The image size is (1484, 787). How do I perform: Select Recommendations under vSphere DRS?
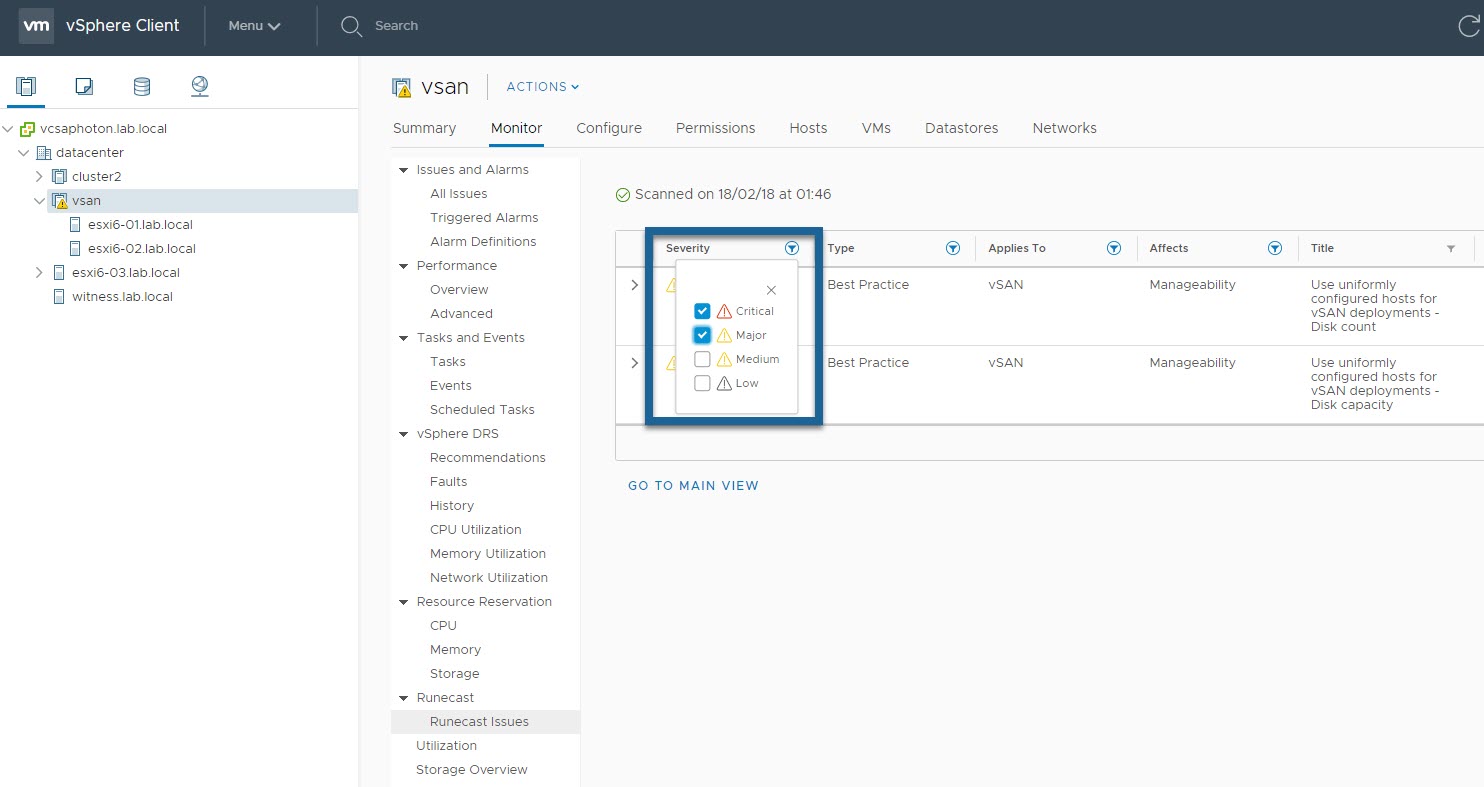pyautogui.click(x=488, y=458)
